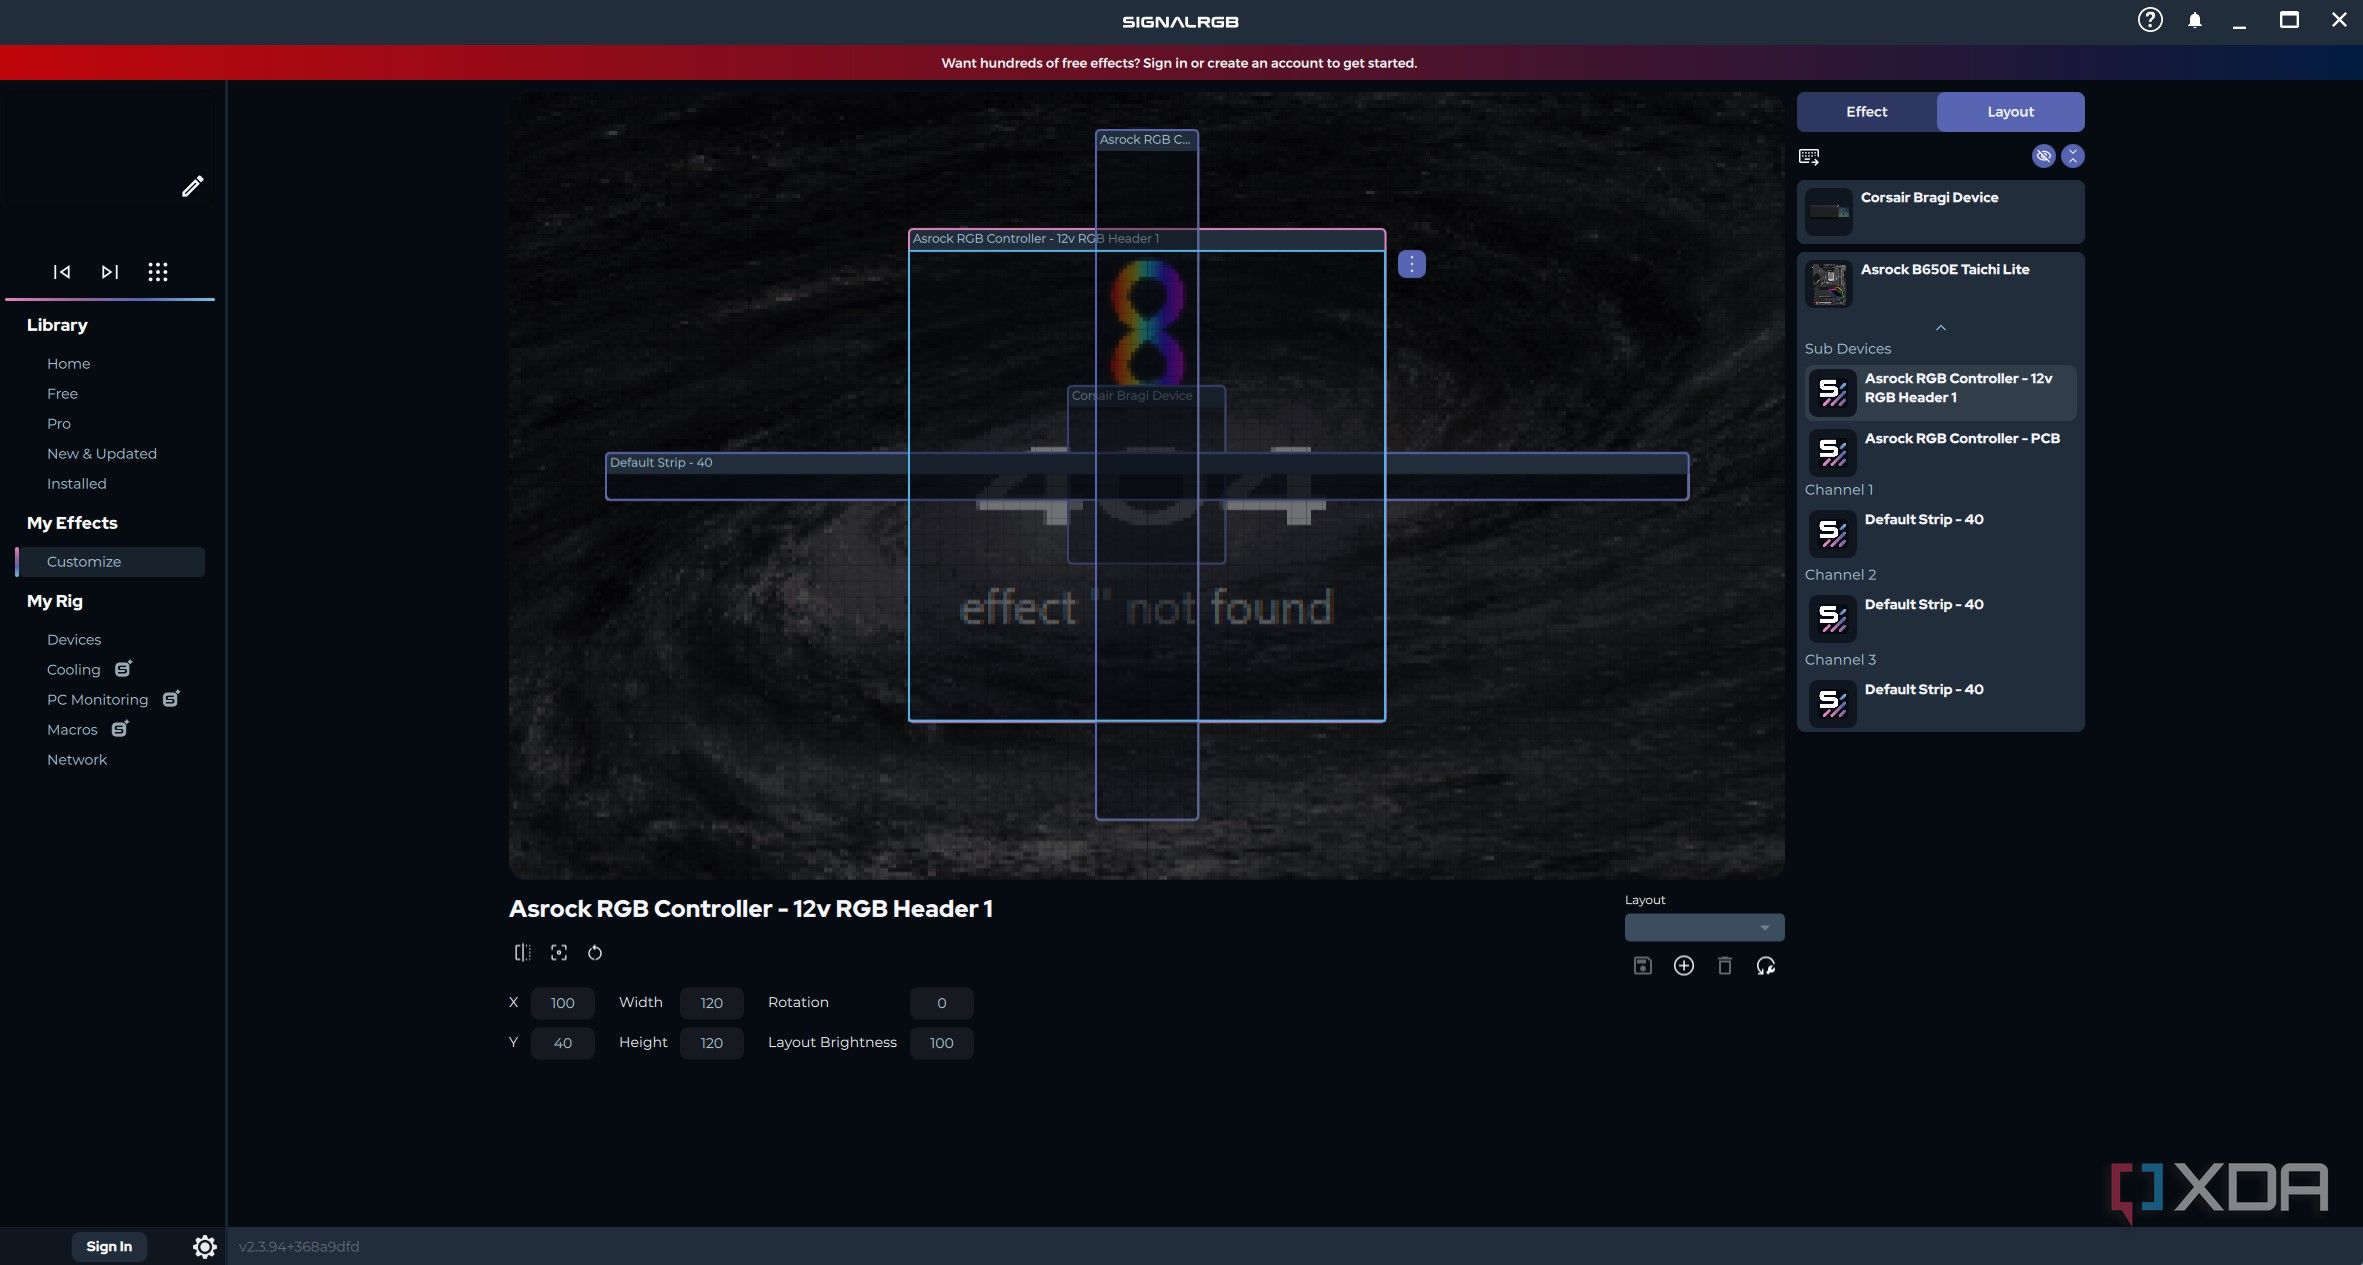2363x1265 pixels.
Task: Switch to the Effect tab
Action: coord(1866,112)
